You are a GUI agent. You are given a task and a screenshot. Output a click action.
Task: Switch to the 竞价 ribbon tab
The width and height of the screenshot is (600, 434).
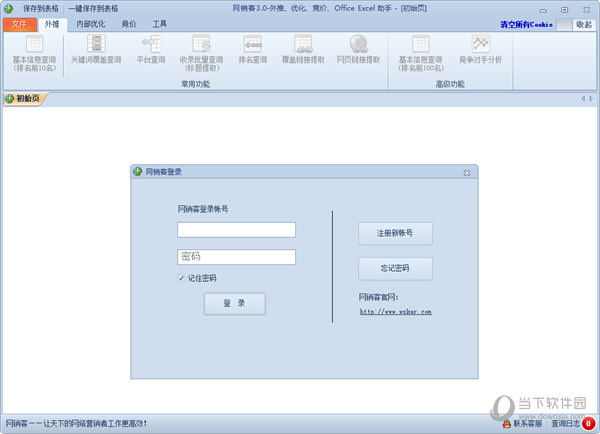pos(129,24)
